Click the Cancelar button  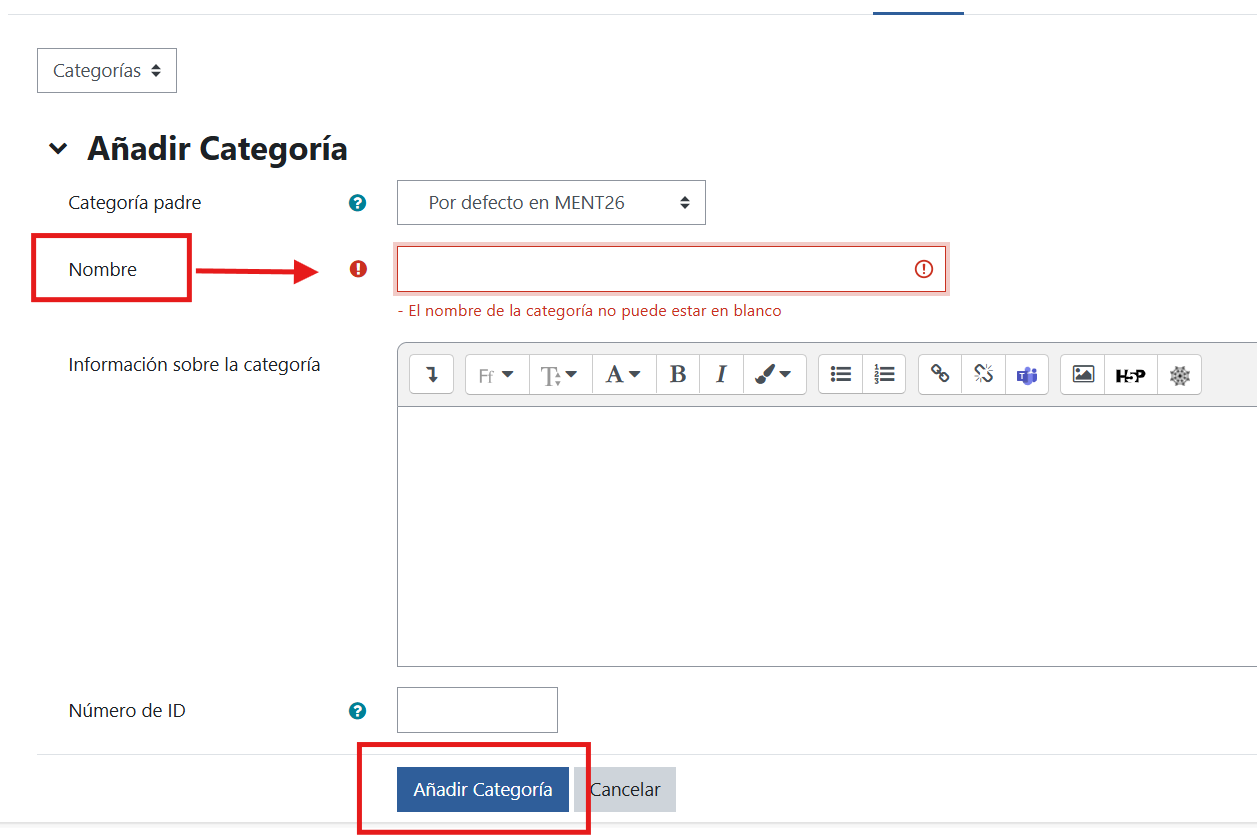click(625, 790)
